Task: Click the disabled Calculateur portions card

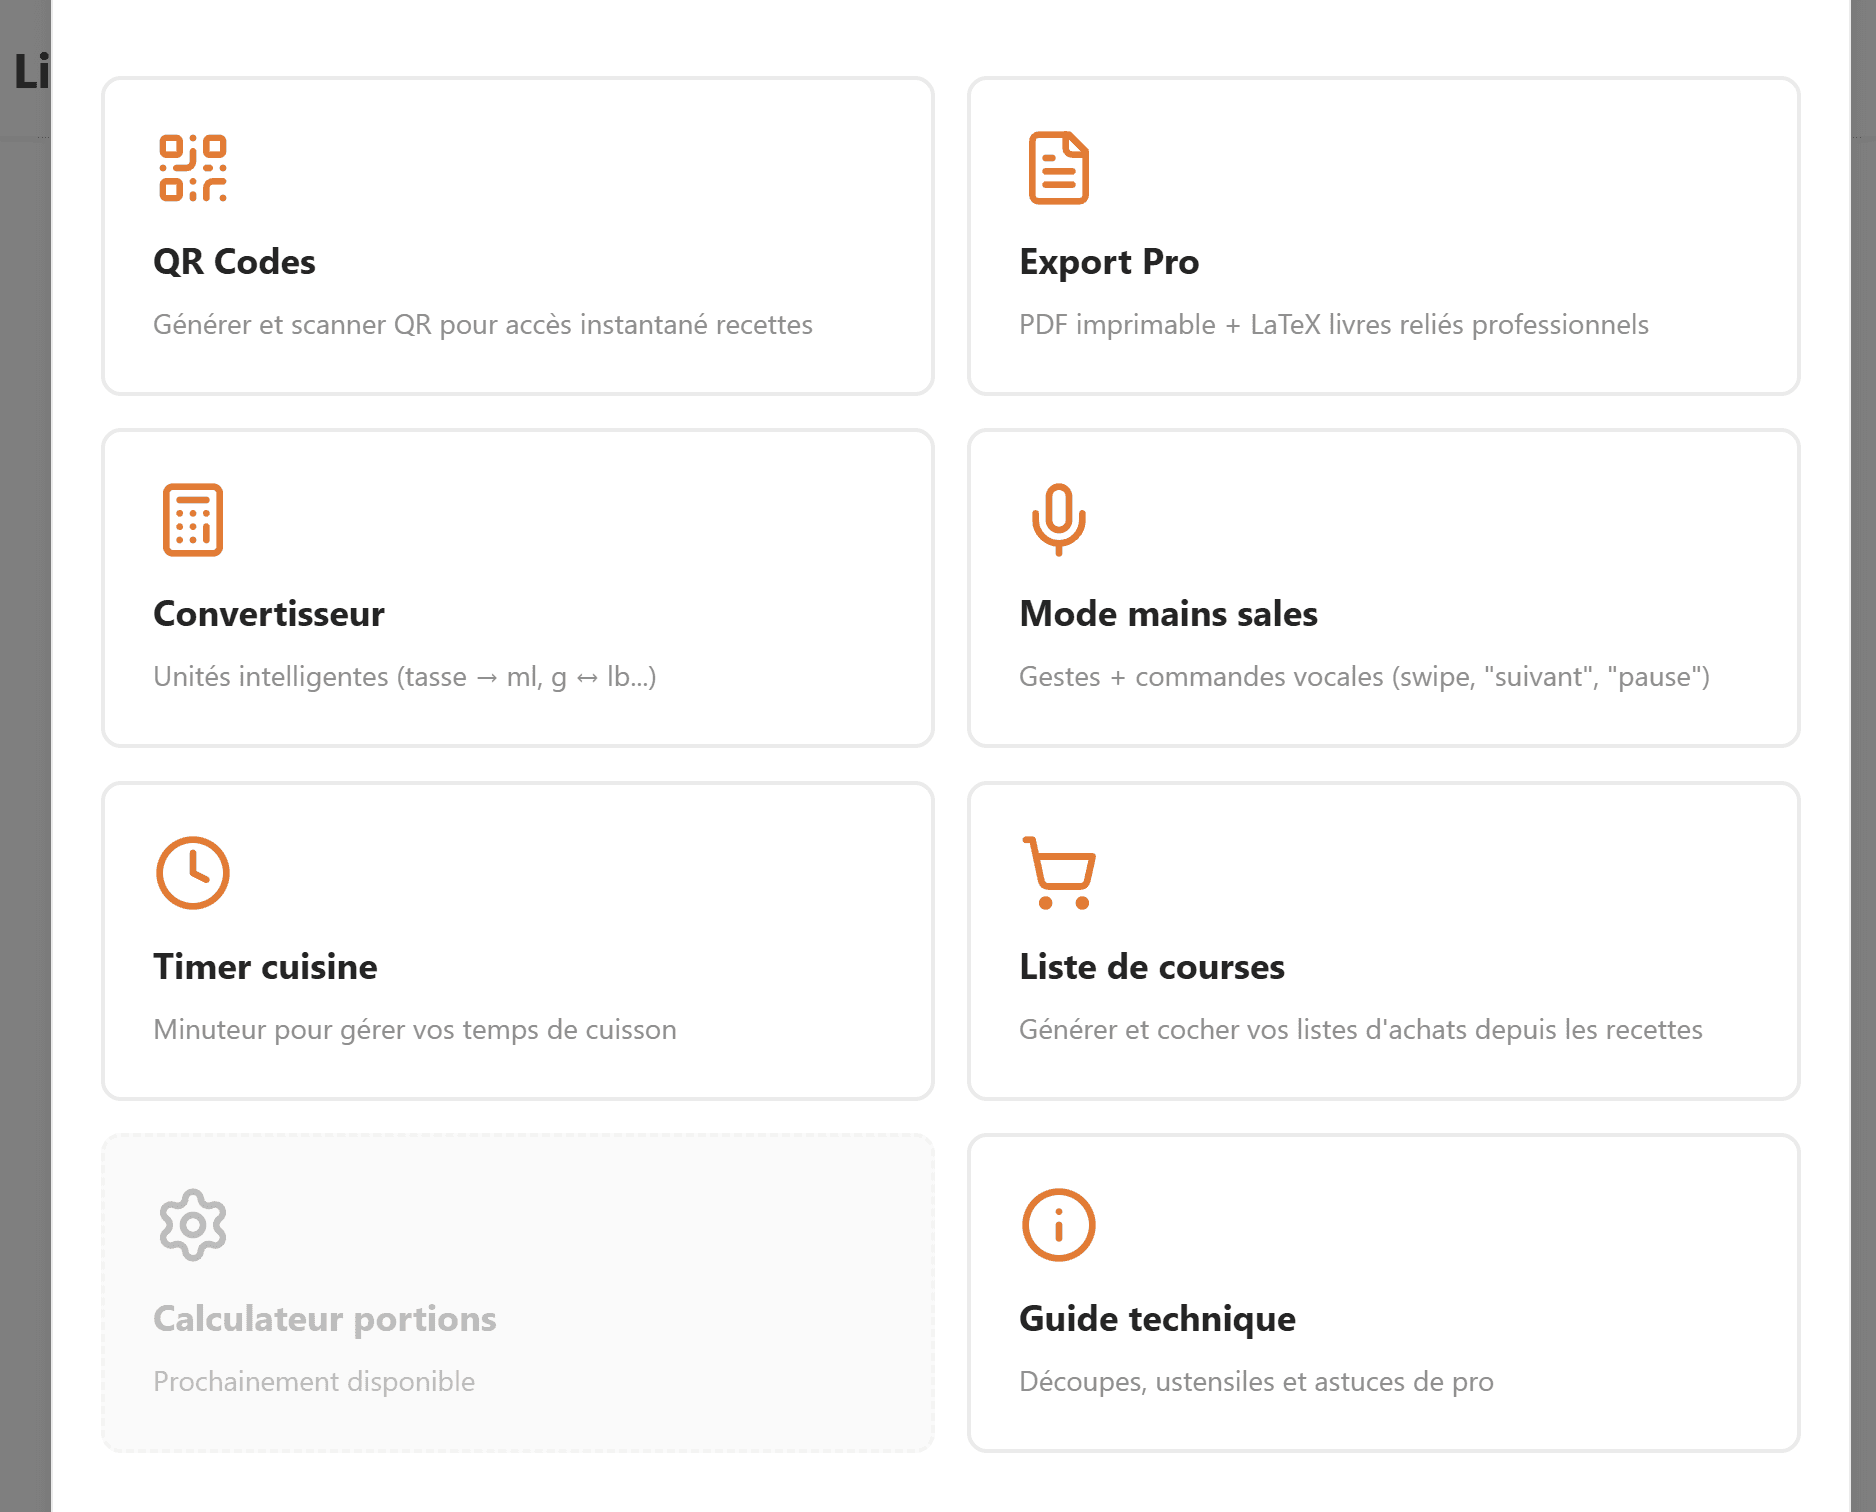Action: tap(518, 1293)
